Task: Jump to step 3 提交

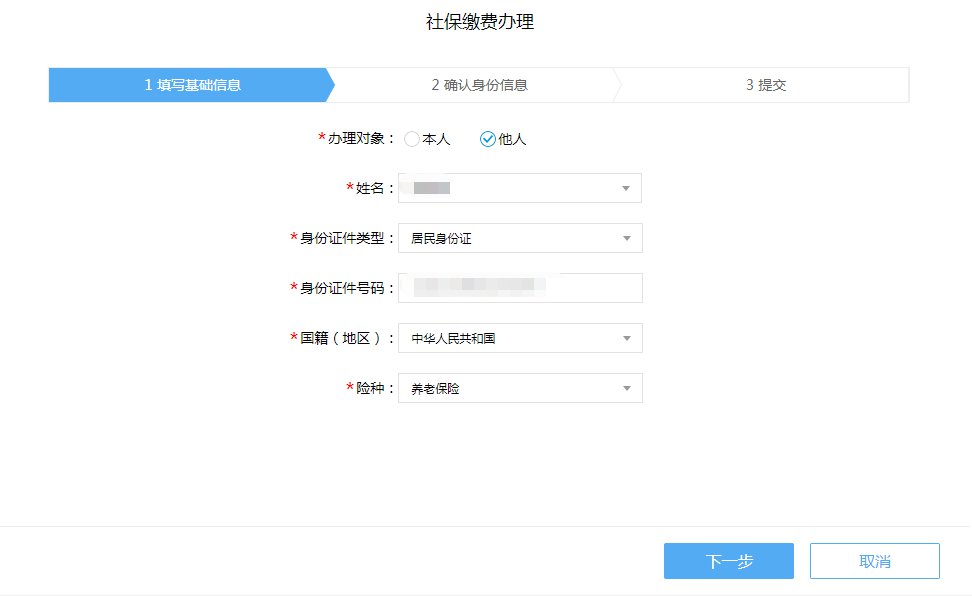Action: pos(766,85)
